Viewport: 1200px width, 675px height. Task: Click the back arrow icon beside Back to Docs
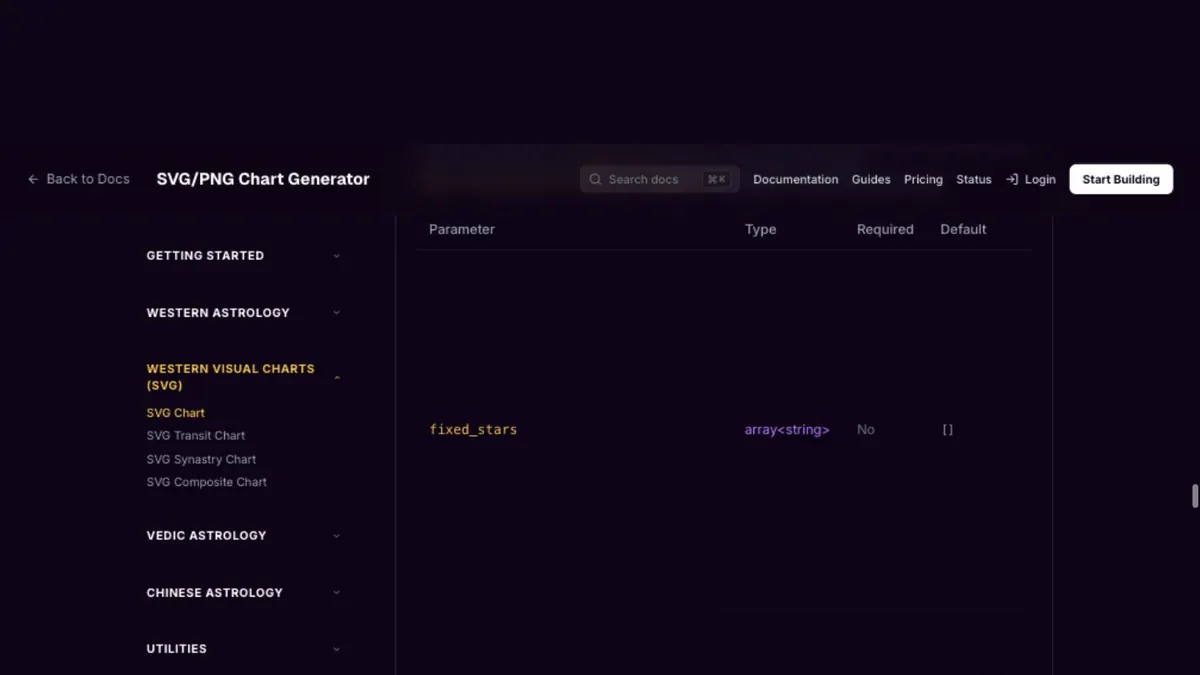pyautogui.click(x=33, y=179)
